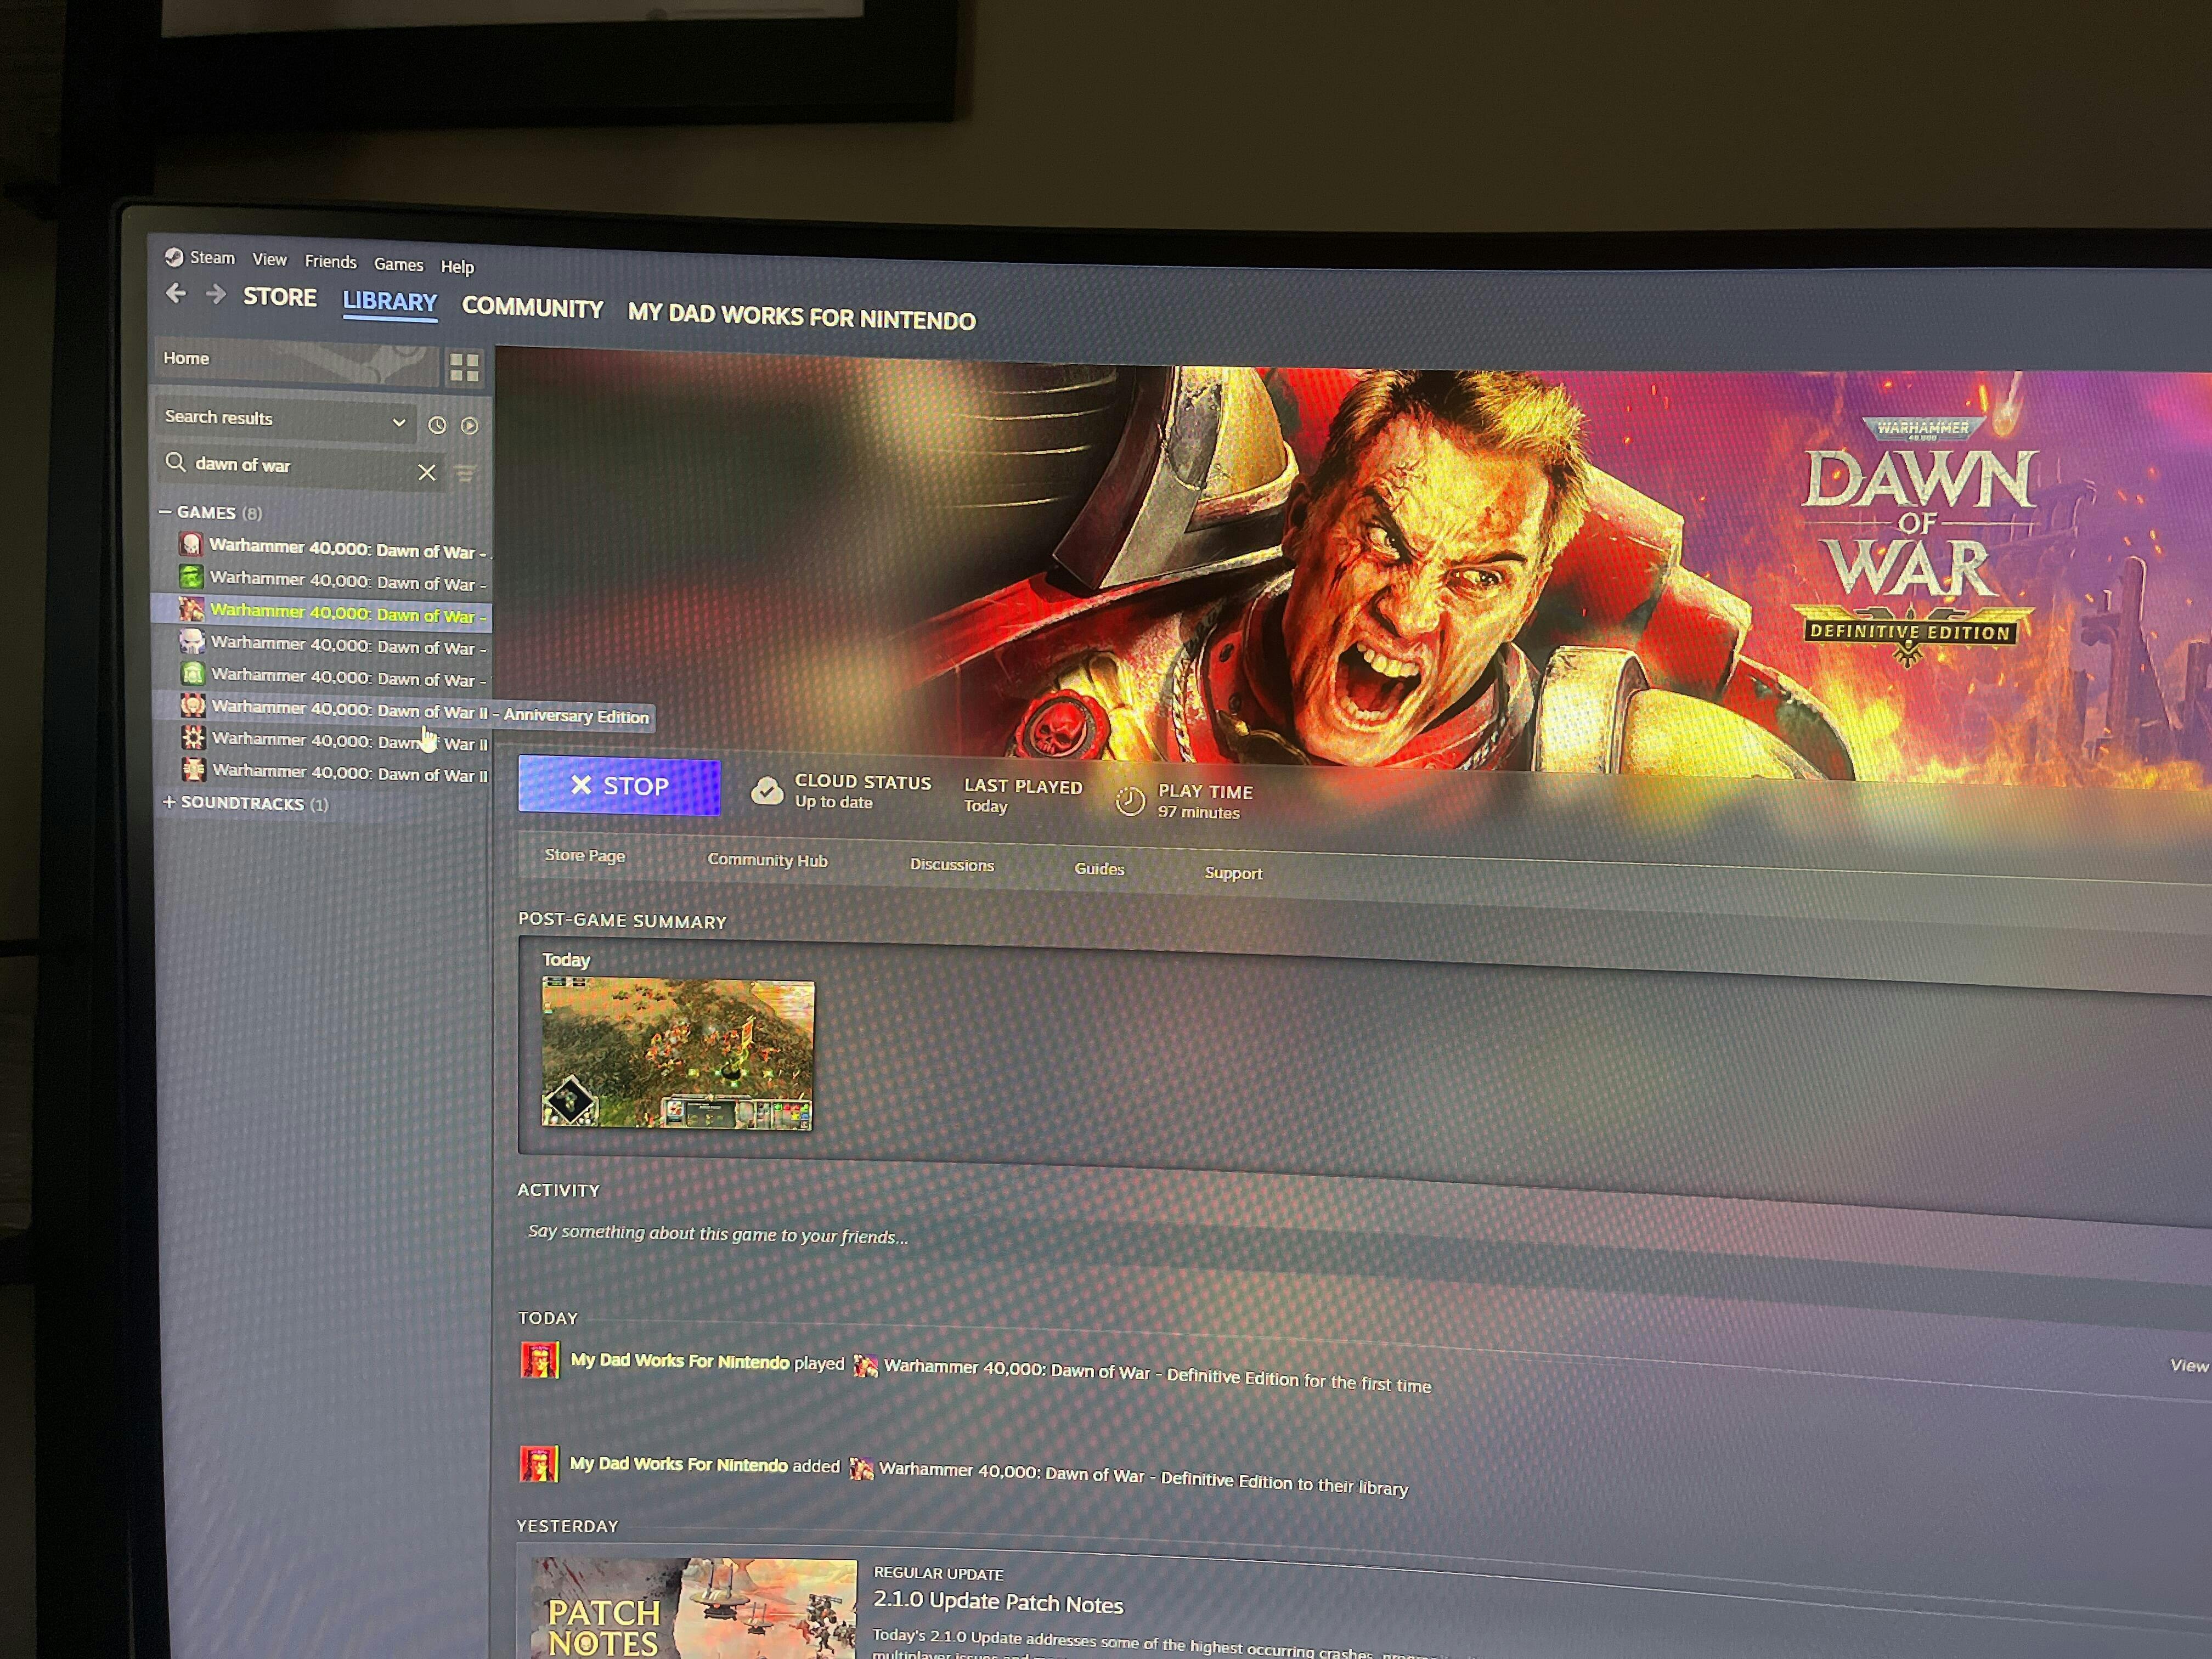The width and height of the screenshot is (2212, 1659).
Task: Open the Community Hub link
Action: click(x=767, y=860)
